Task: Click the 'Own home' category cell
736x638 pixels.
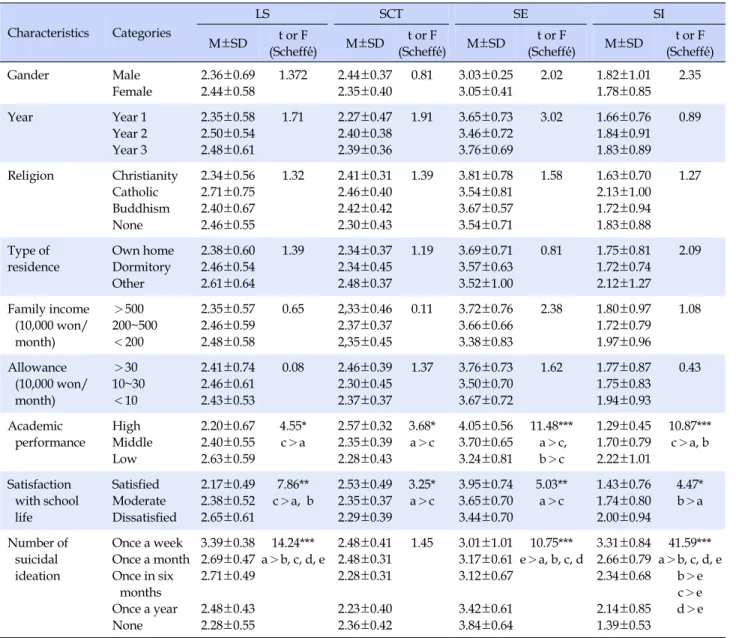Action: pyautogui.click(x=143, y=251)
